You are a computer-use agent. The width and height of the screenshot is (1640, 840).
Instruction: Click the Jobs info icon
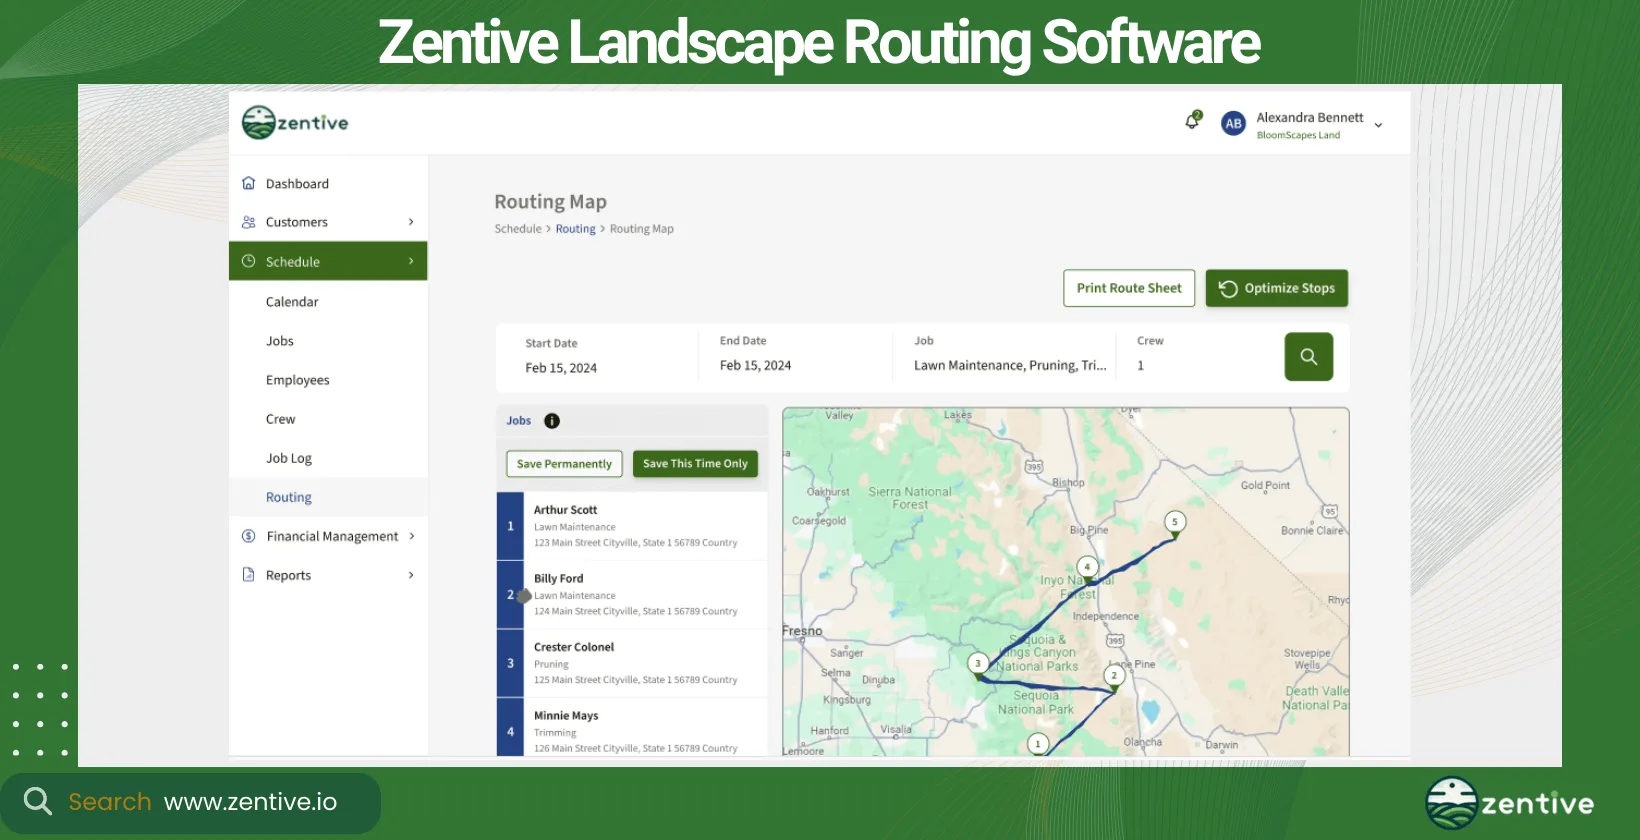(x=552, y=421)
